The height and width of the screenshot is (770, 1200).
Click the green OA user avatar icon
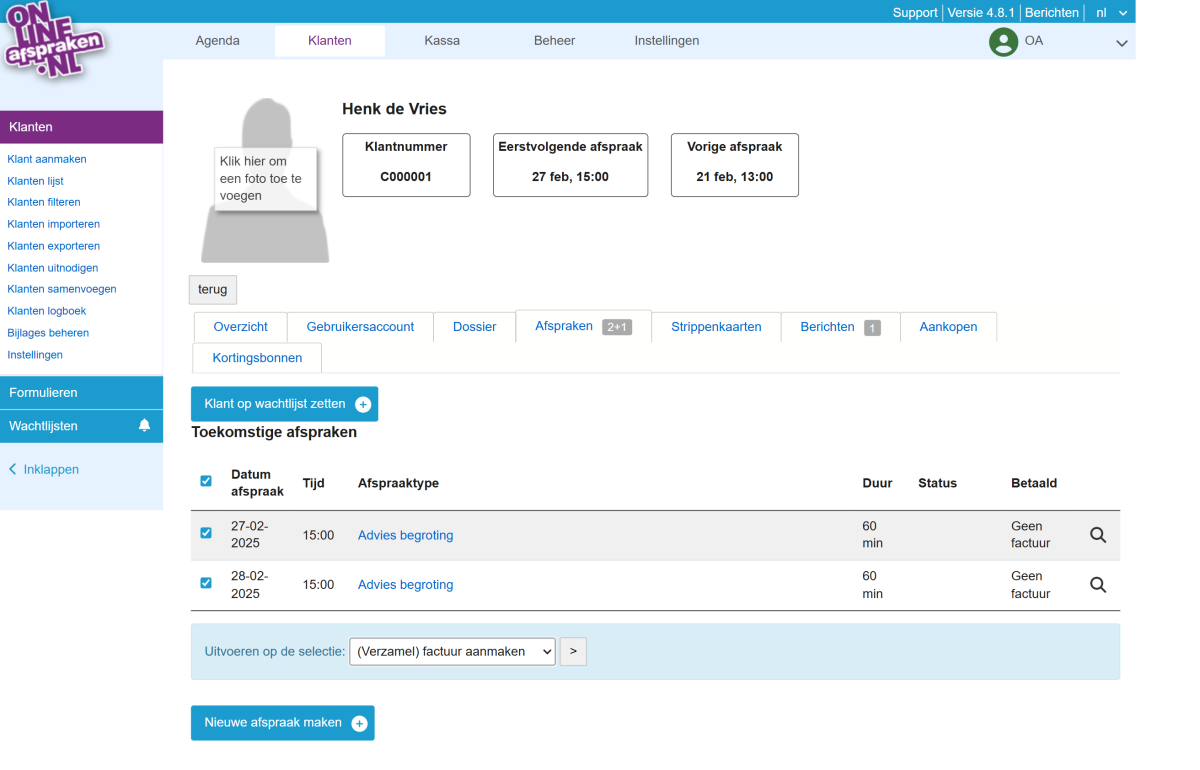pyautogui.click(x=1003, y=42)
